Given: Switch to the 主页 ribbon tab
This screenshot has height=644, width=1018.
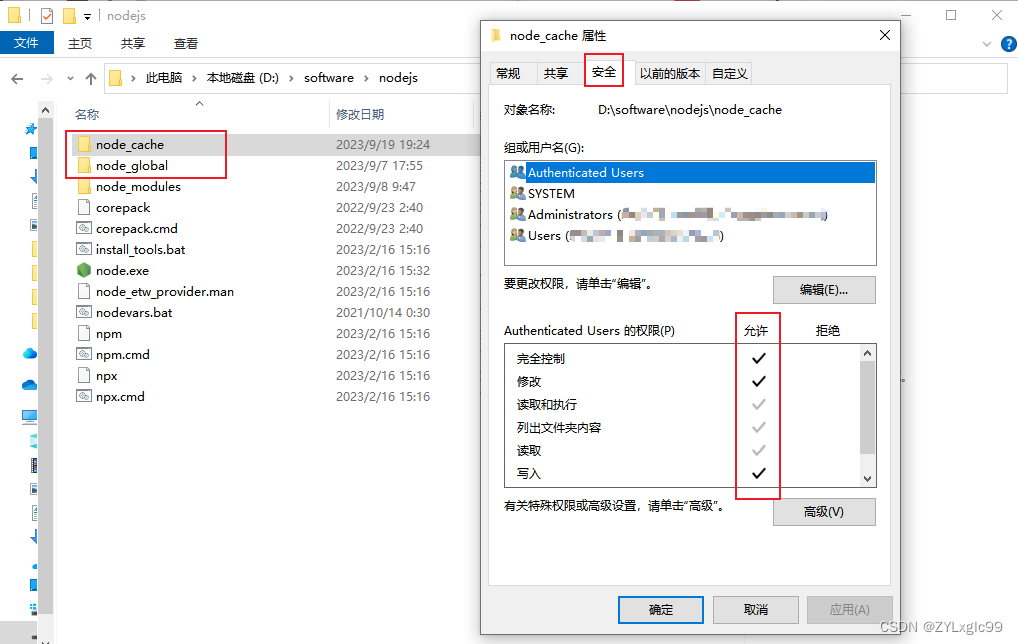Looking at the screenshot, I should point(80,43).
